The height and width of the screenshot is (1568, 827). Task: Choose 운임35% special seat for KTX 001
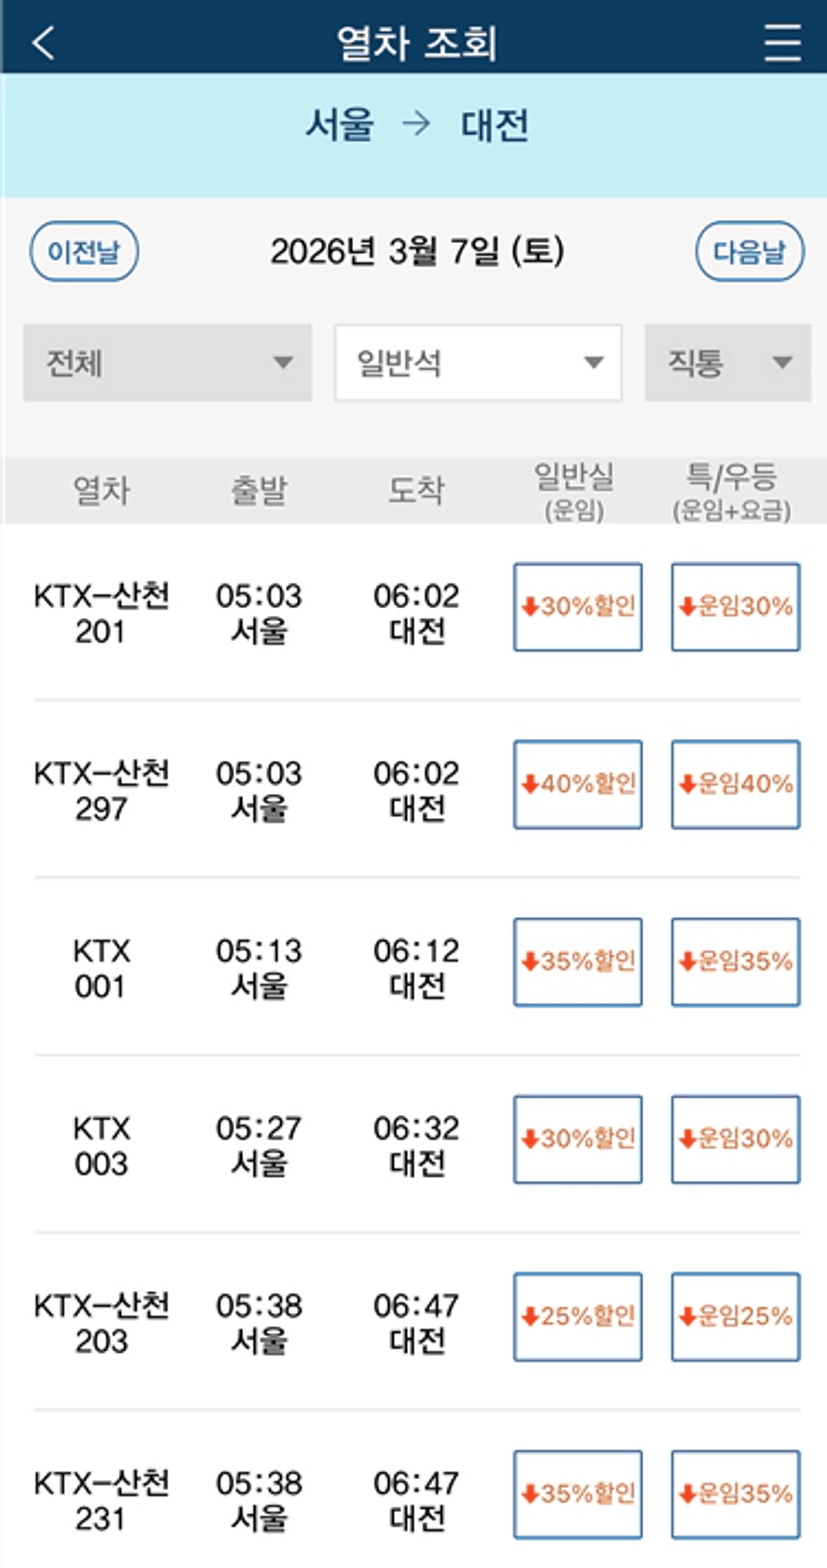[735, 961]
